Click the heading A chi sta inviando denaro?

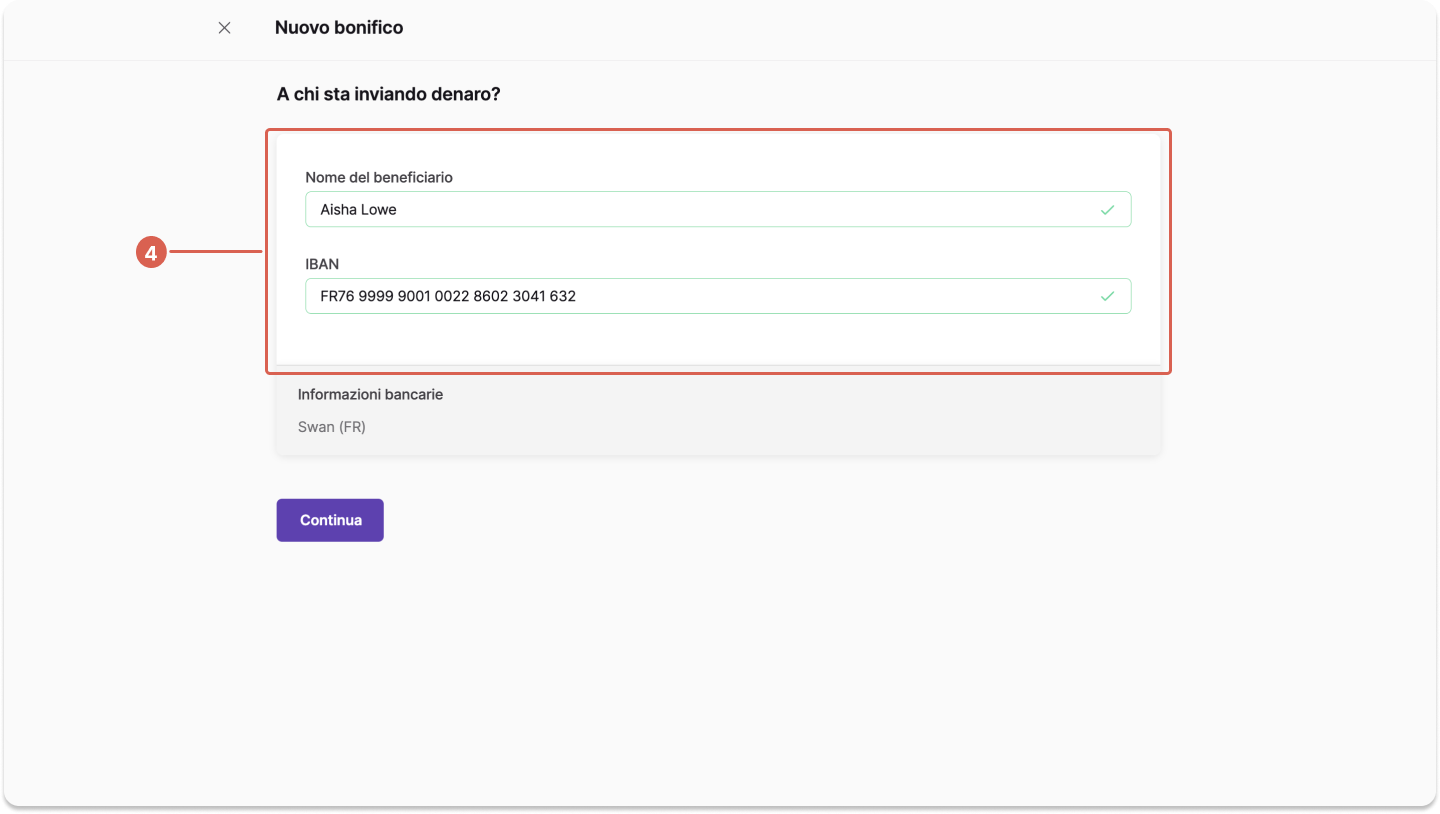(x=388, y=95)
